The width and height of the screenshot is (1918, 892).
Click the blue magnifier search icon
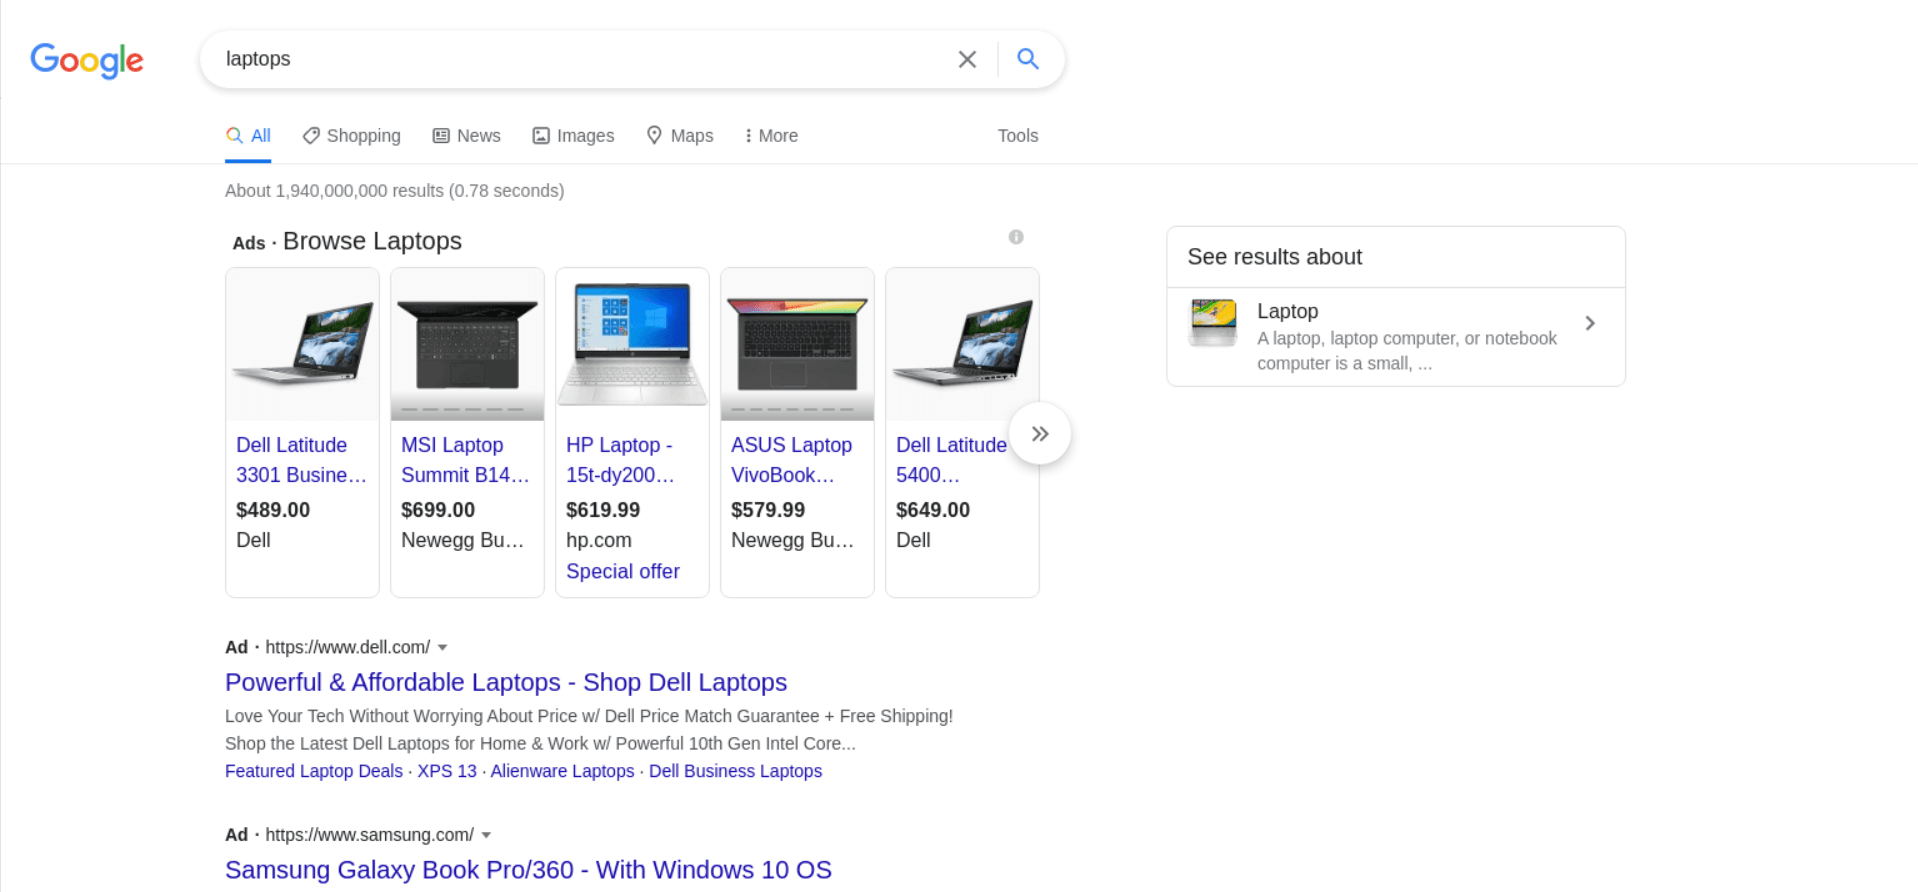[x=1028, y=59]
